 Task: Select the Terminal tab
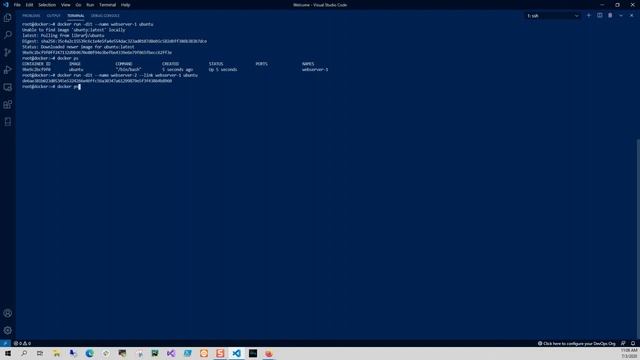[76, 16]
